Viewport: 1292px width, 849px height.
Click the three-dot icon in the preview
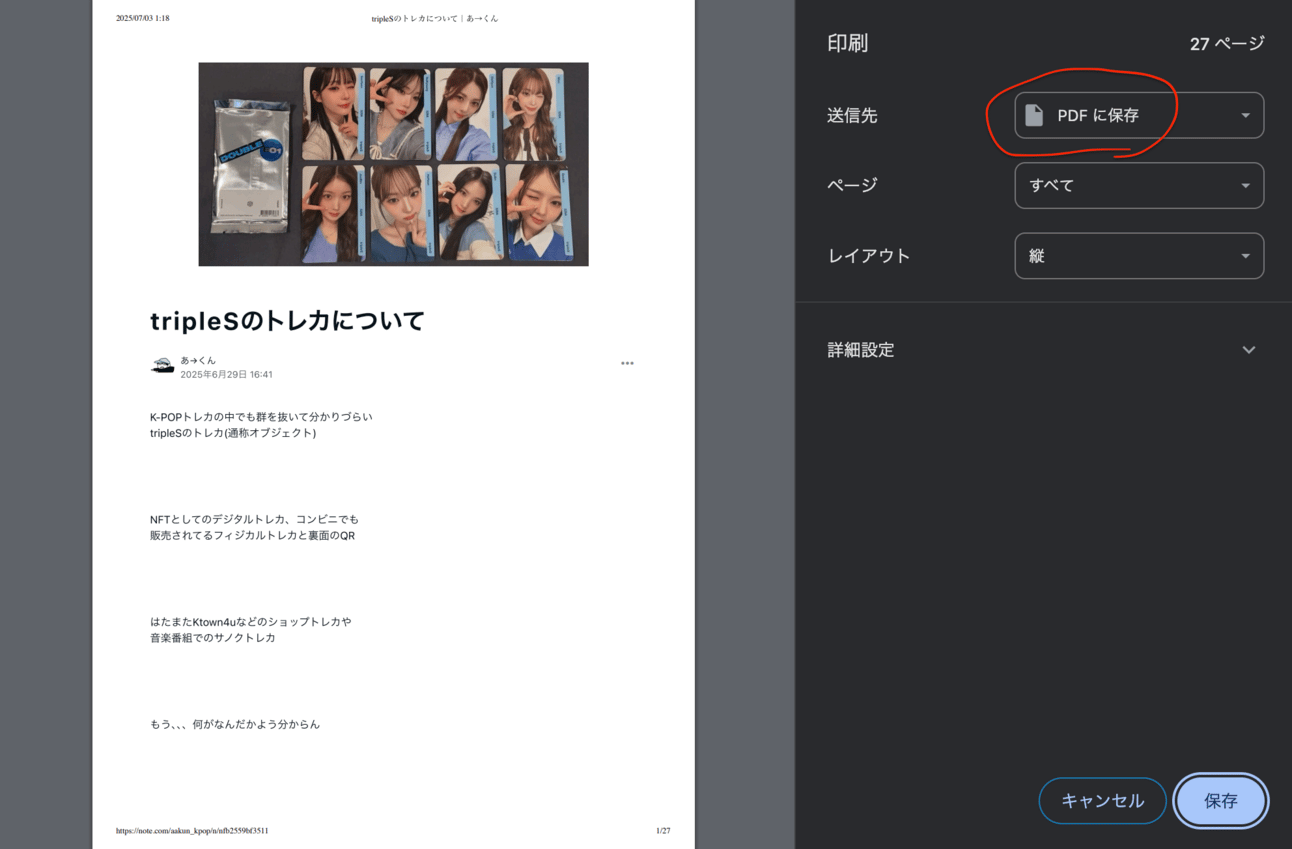point(627,363)
